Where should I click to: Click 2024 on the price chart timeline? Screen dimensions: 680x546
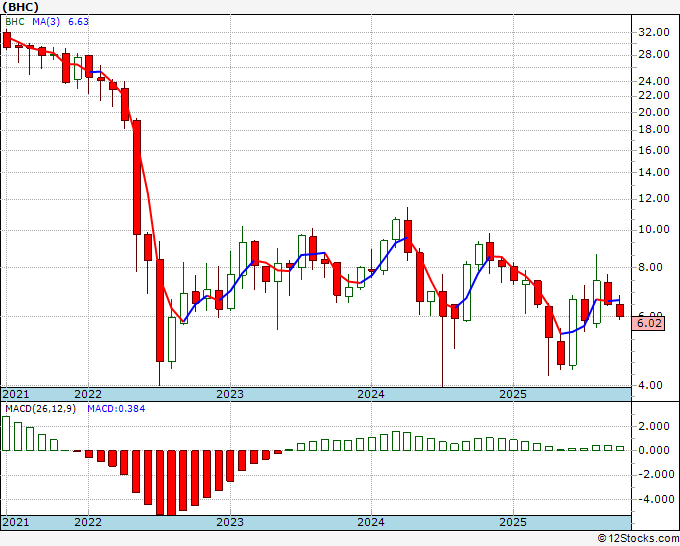click(x=371, y=394)
